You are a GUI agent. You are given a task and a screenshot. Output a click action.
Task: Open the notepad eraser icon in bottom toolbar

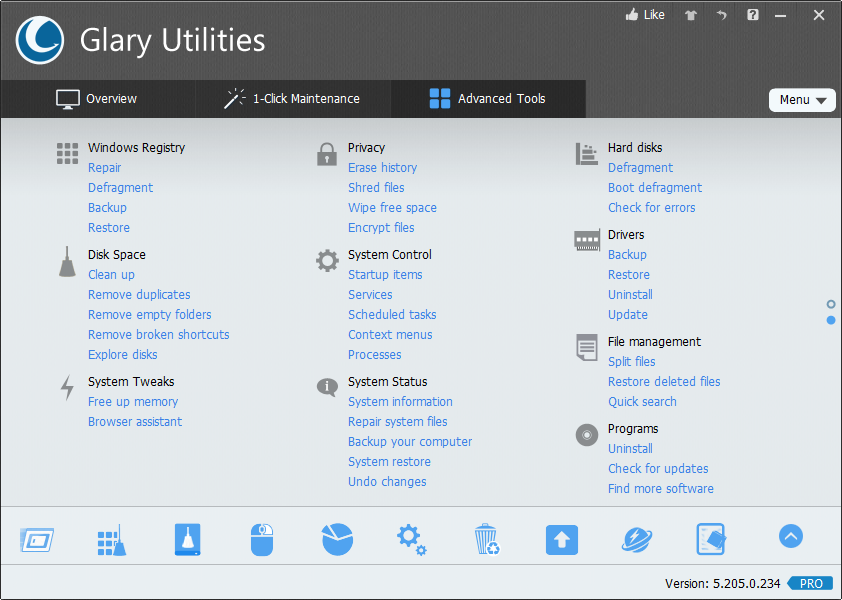point(711,539)
